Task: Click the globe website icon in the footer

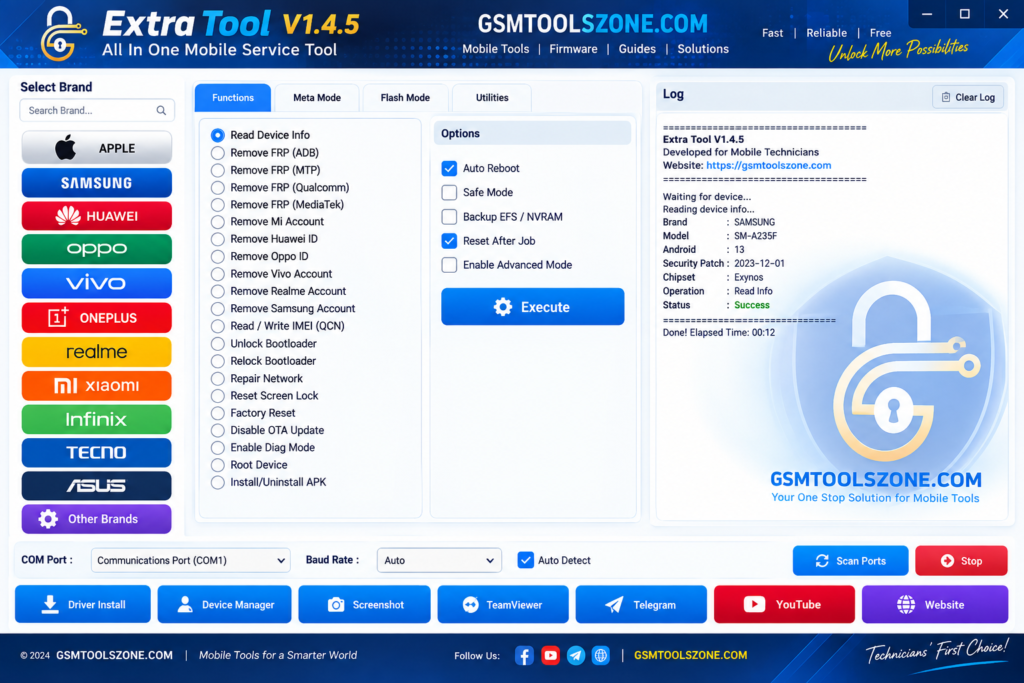Action: pyautogui.click(x=601, y=655)
